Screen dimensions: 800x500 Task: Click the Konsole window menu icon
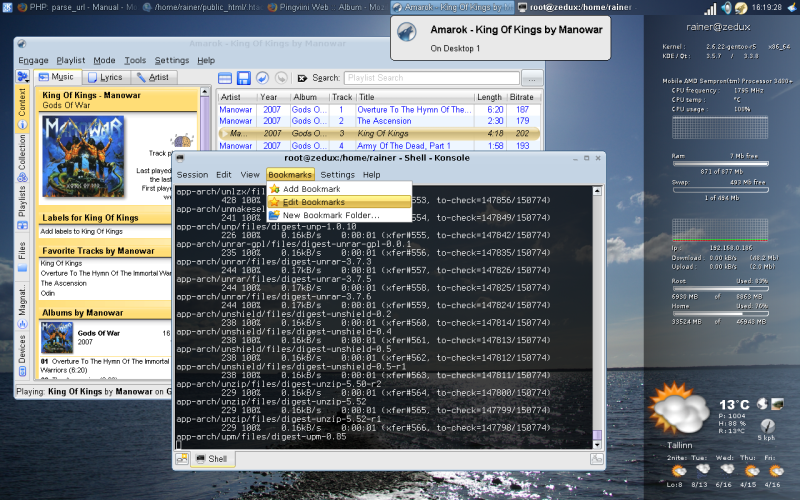coord(180,158)
